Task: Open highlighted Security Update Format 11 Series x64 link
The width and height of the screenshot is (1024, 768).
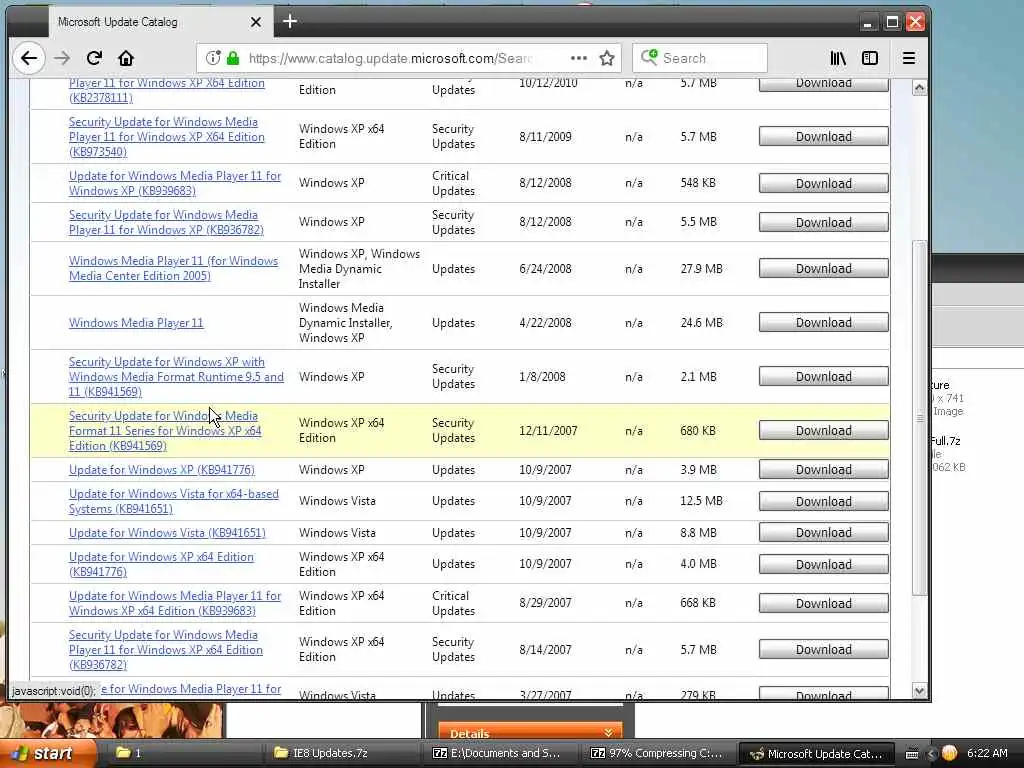Action: point(165,430)
